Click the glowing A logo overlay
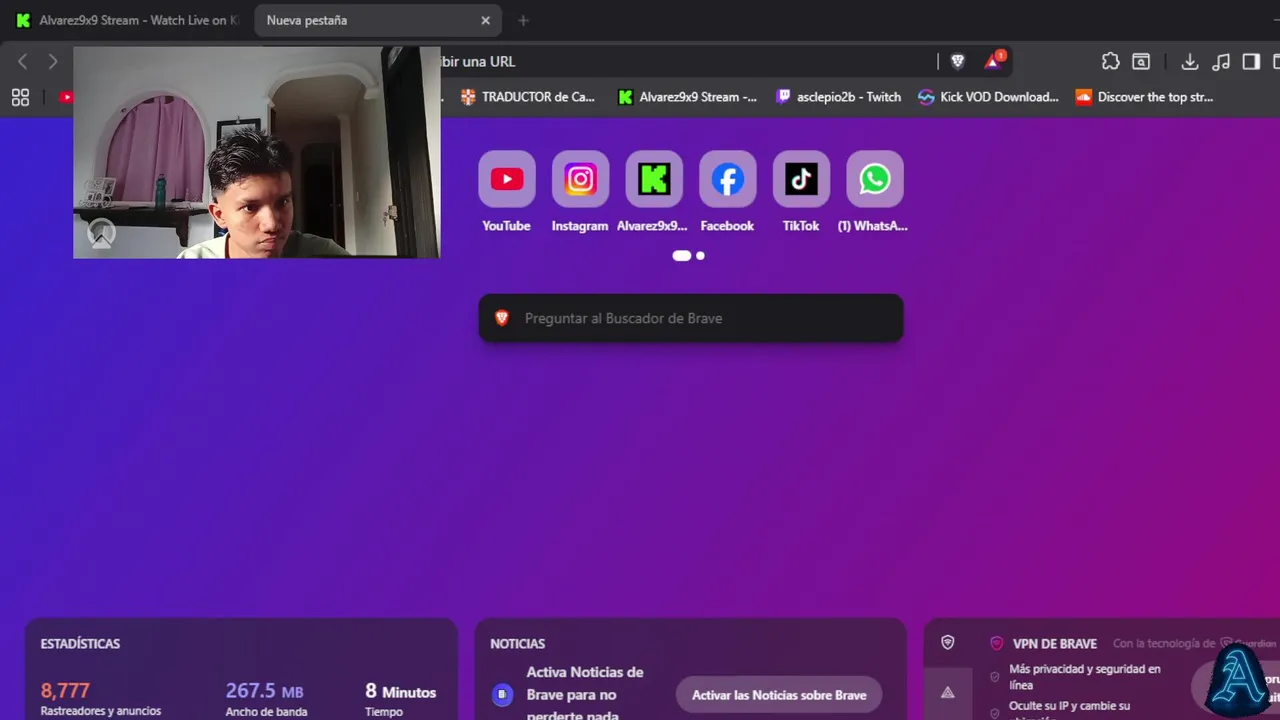Viewport: 1280px width, 720px height. (1238, 680)
